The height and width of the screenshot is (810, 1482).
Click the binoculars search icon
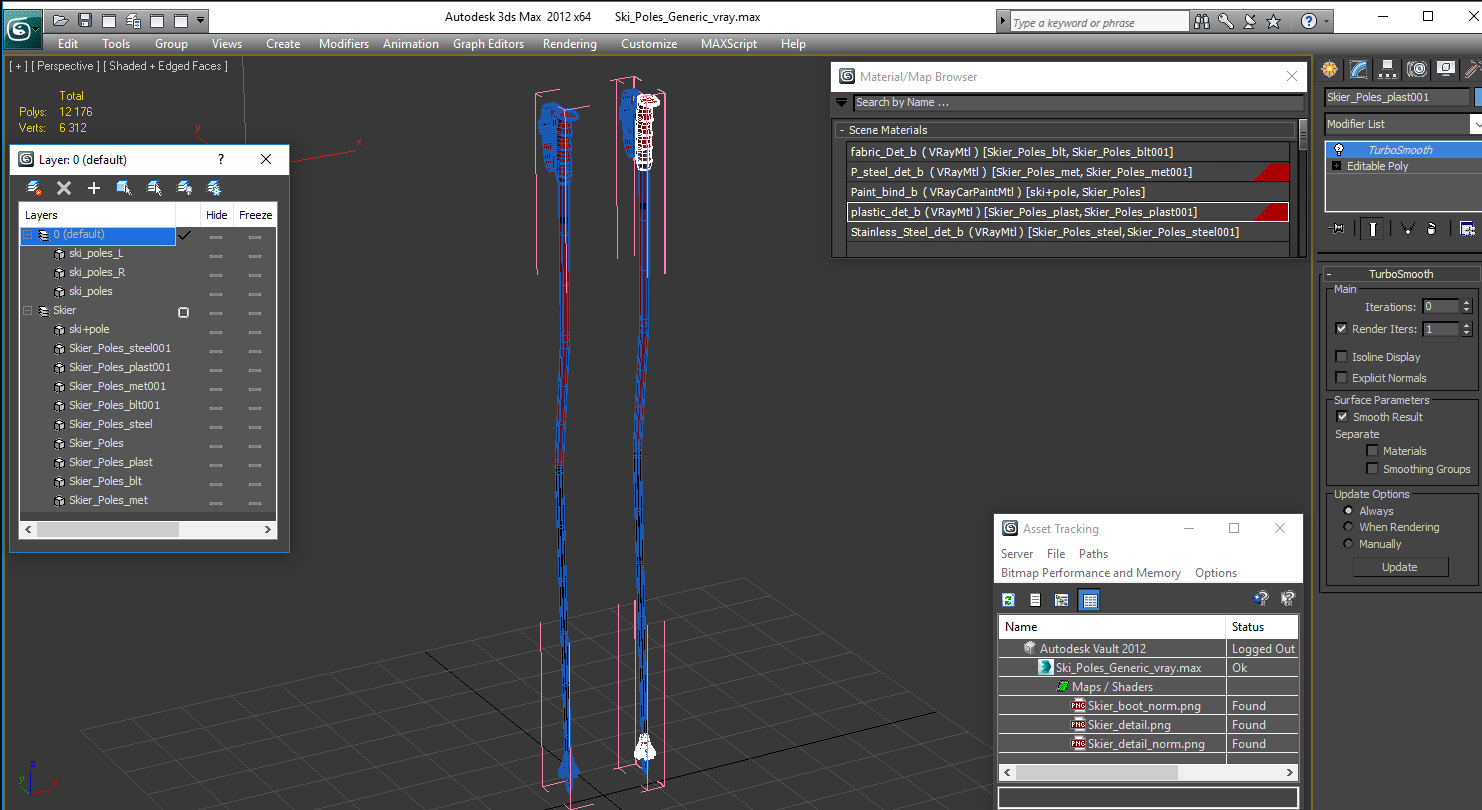tap(1202, 21)
